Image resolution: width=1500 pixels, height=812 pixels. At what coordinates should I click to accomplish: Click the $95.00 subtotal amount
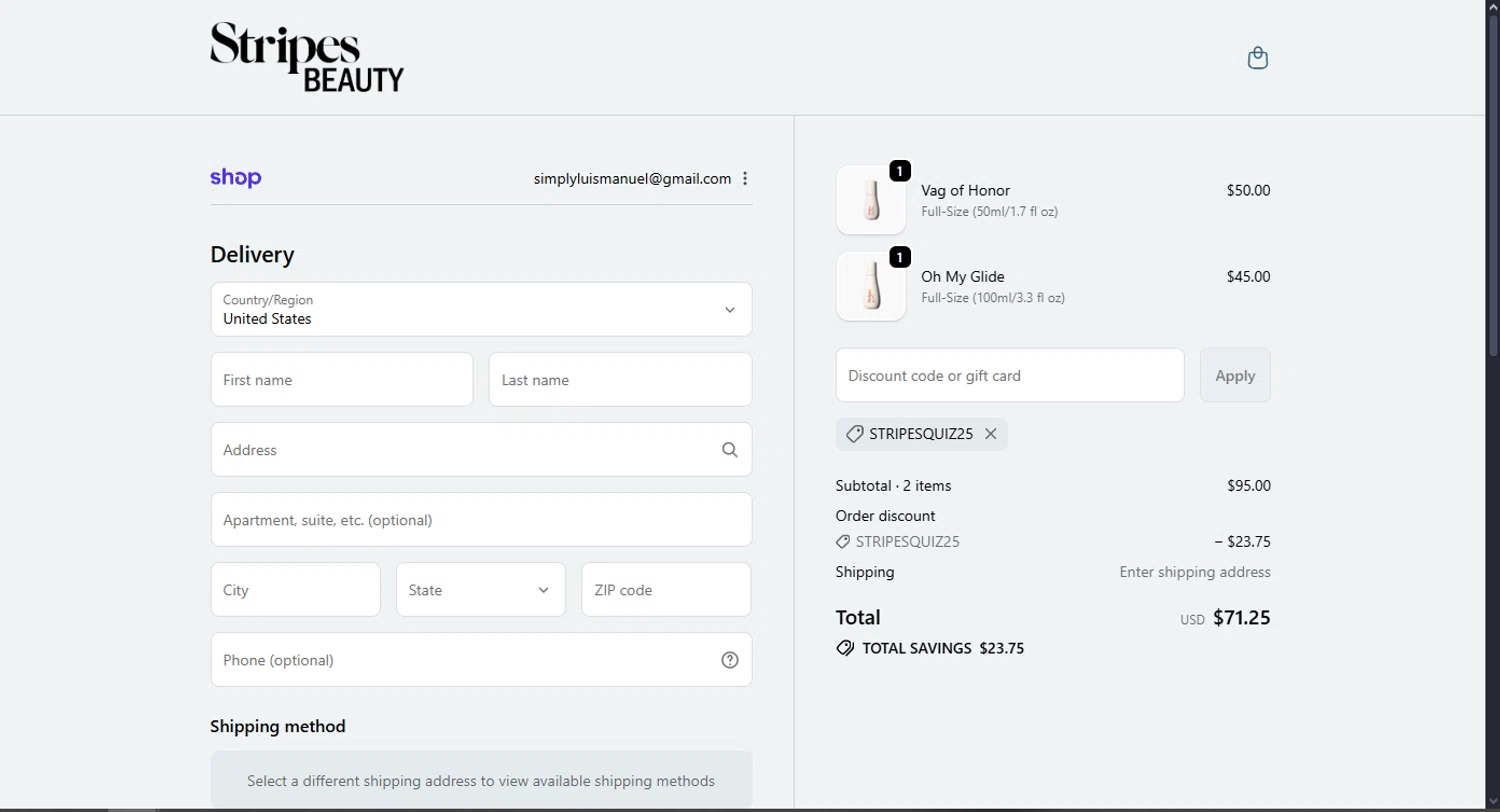click(1249, 486)
